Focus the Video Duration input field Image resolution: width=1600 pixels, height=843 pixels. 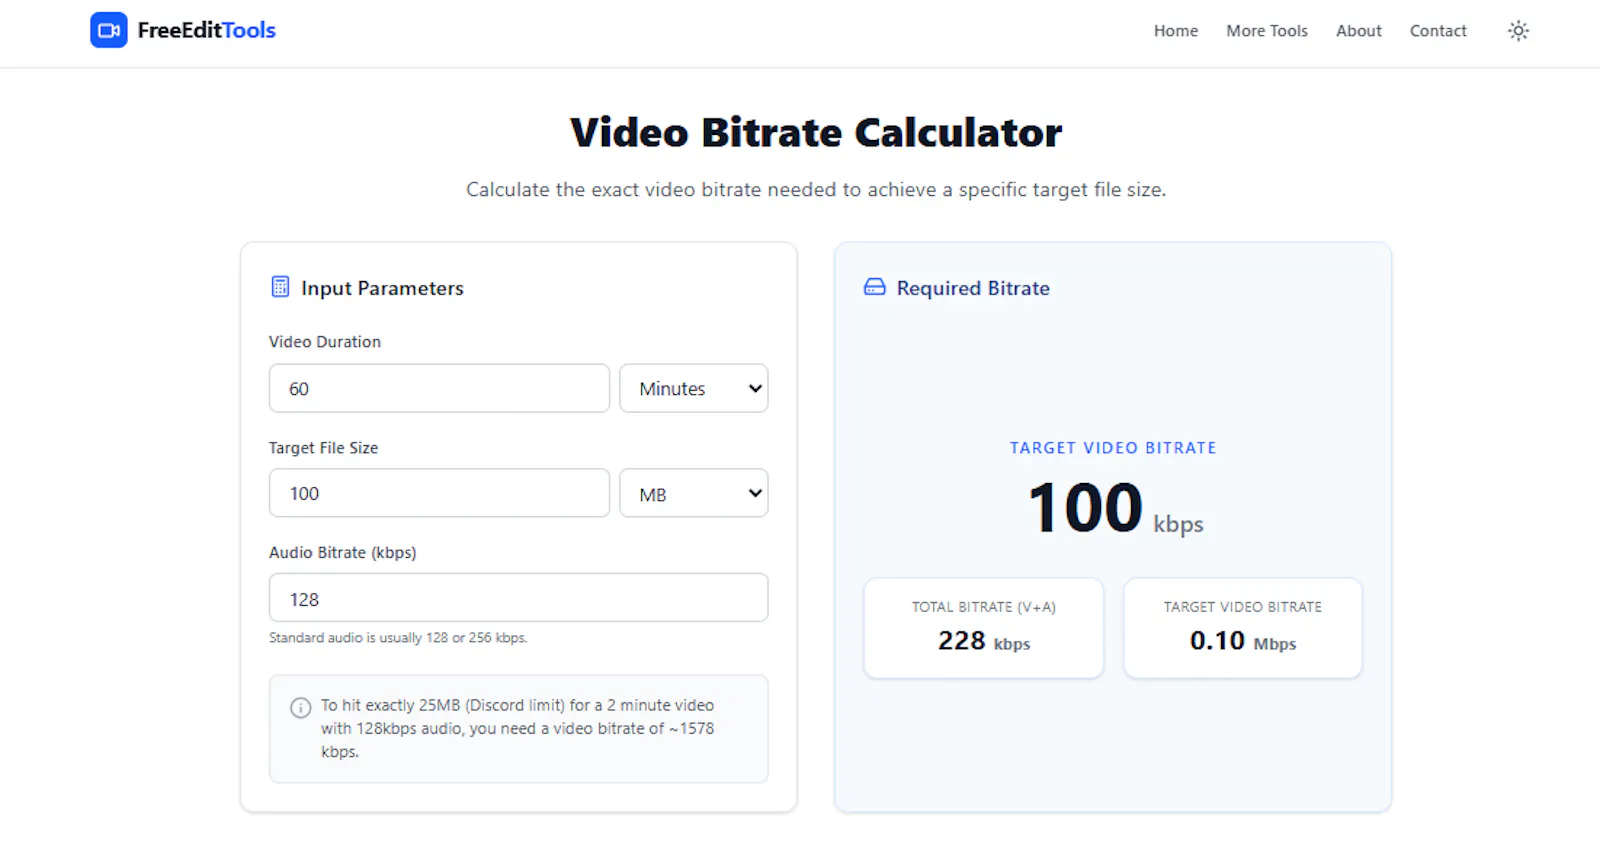click(x=439, y=388)
